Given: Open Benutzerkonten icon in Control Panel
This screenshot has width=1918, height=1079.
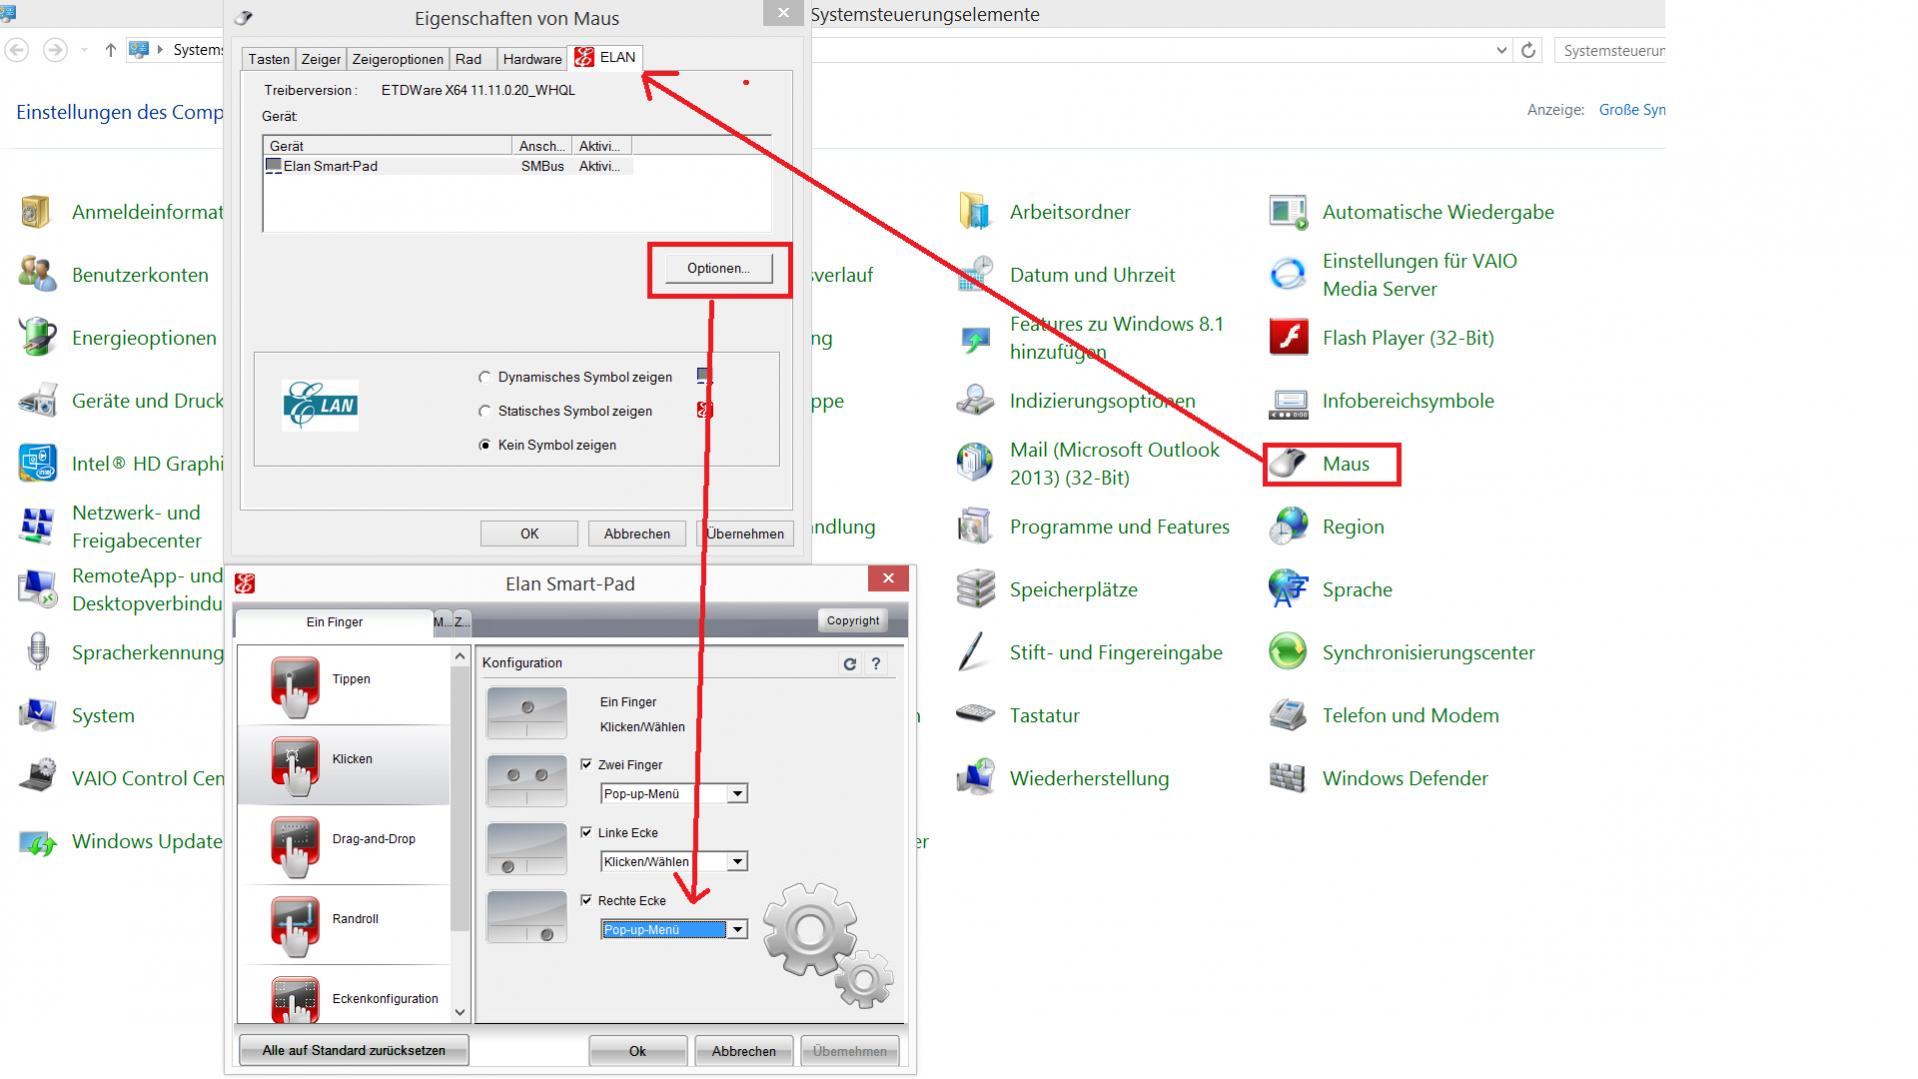Looking at the screenshot, I should 36,275.
